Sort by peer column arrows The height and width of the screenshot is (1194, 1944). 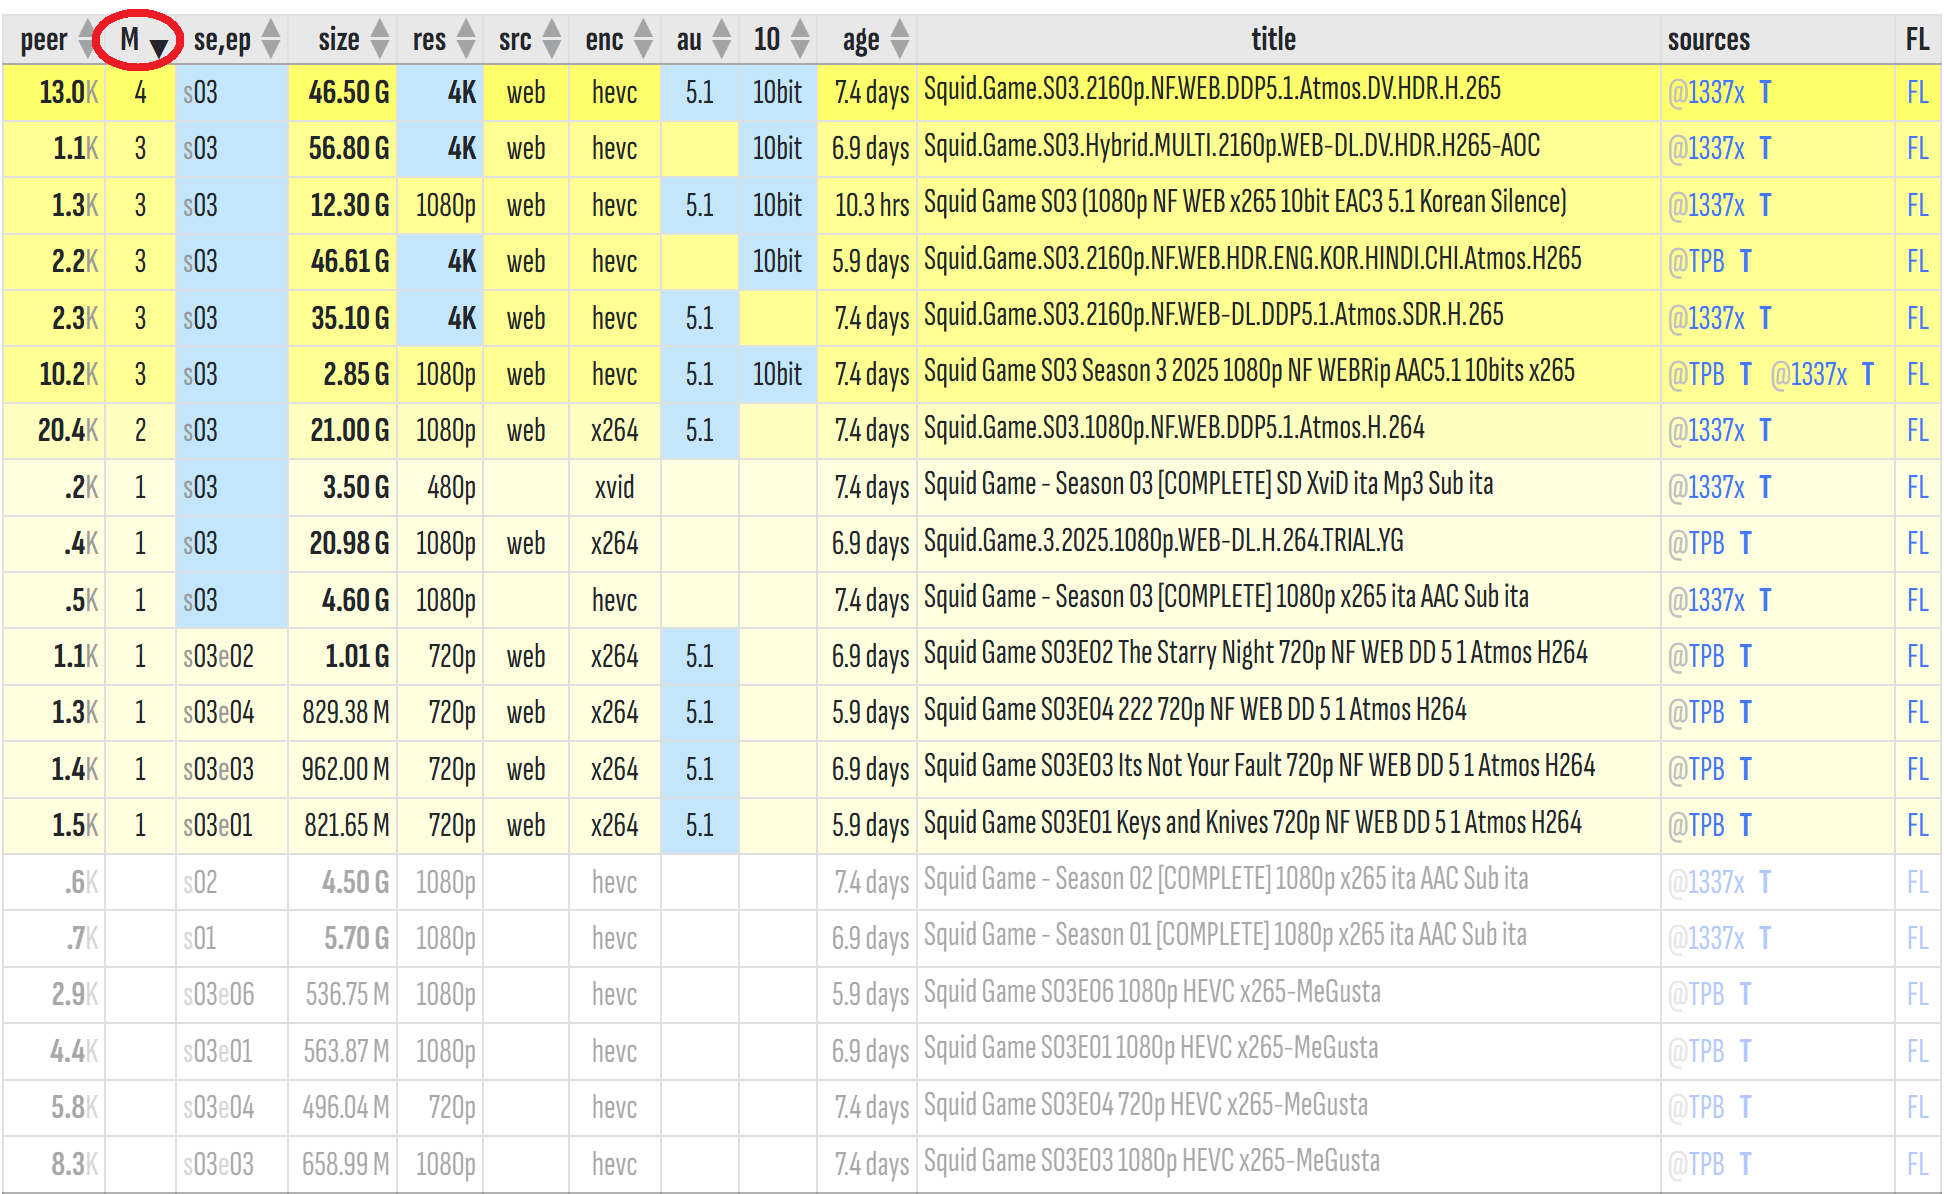point(87,40)
